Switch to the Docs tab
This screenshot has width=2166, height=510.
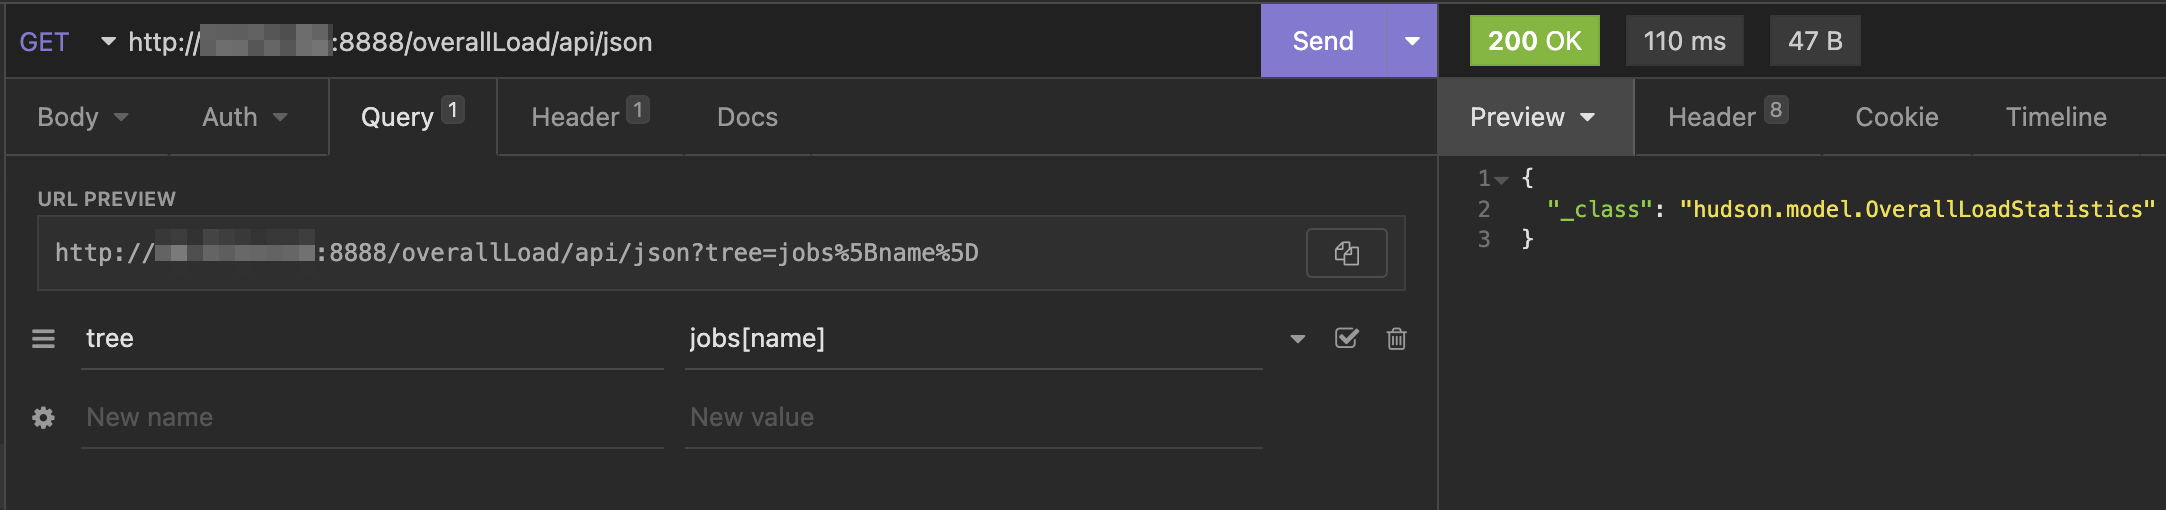pyautogui.click(x=747, y=117)
